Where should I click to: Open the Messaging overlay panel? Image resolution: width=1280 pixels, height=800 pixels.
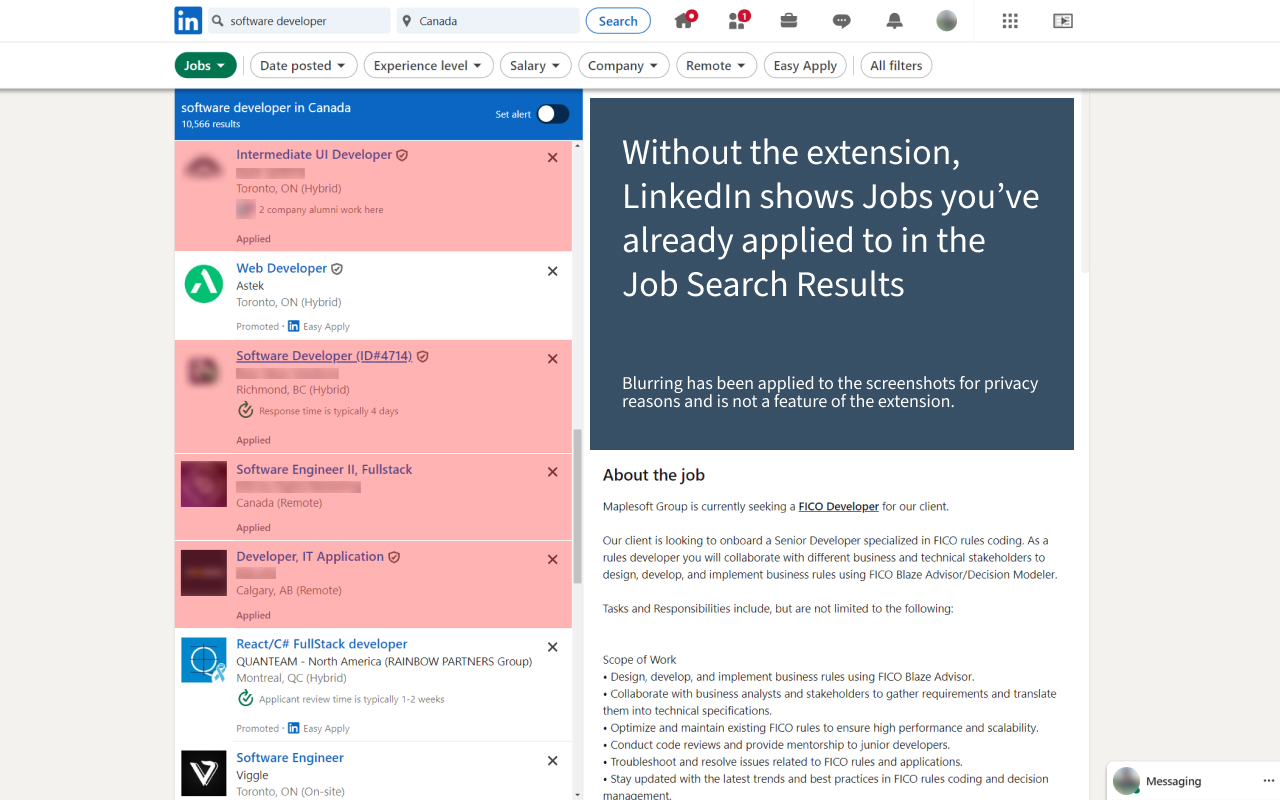1173,781
